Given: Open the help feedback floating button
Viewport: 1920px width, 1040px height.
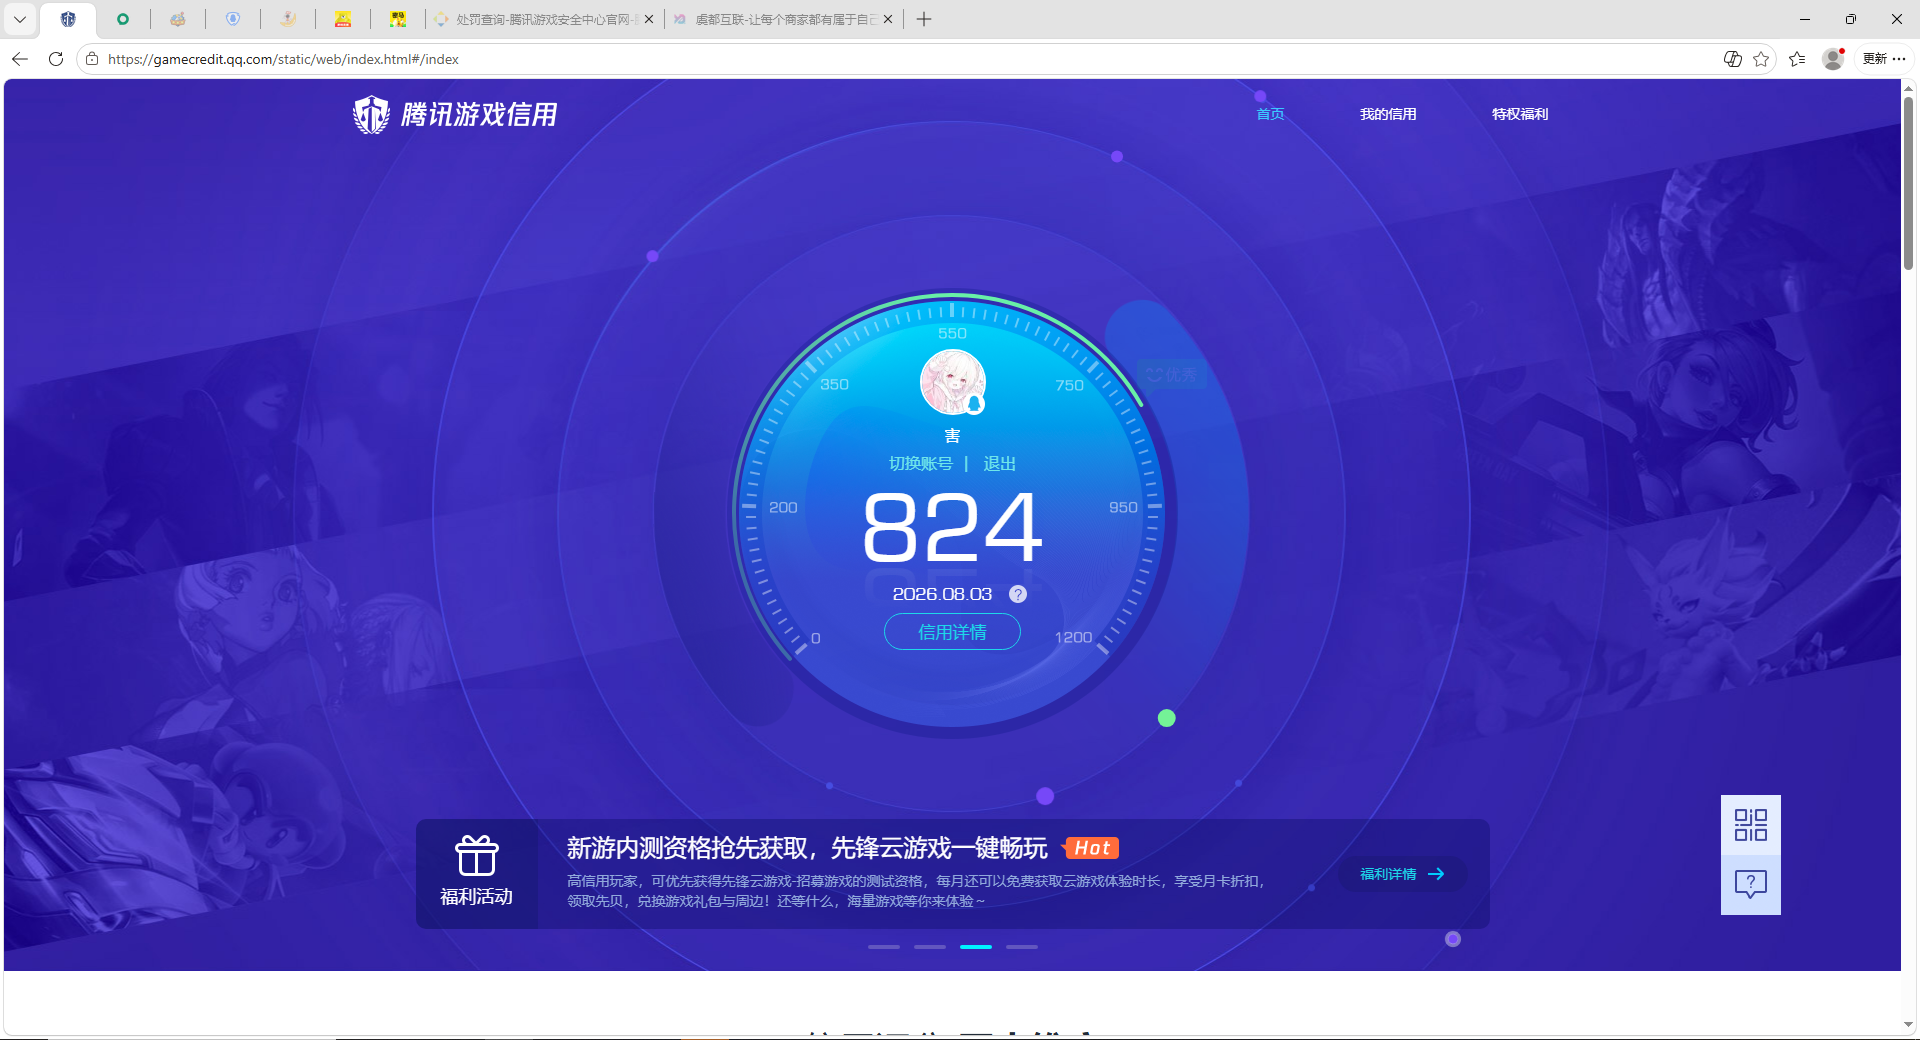Looking at the screenshot, I should [x=1750, y=884].
